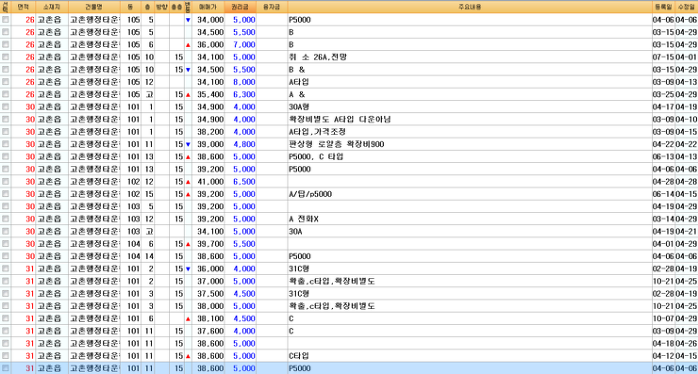Click the 37,000 price cell
Screen dimensions: 698x374
[x=209, y=281]
